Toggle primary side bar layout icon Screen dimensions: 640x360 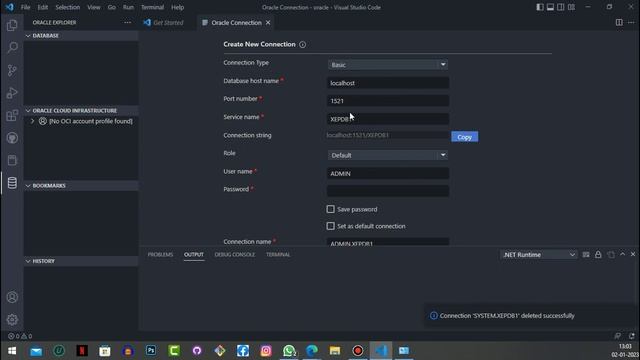pyautogui.click(x=540, y=7)
